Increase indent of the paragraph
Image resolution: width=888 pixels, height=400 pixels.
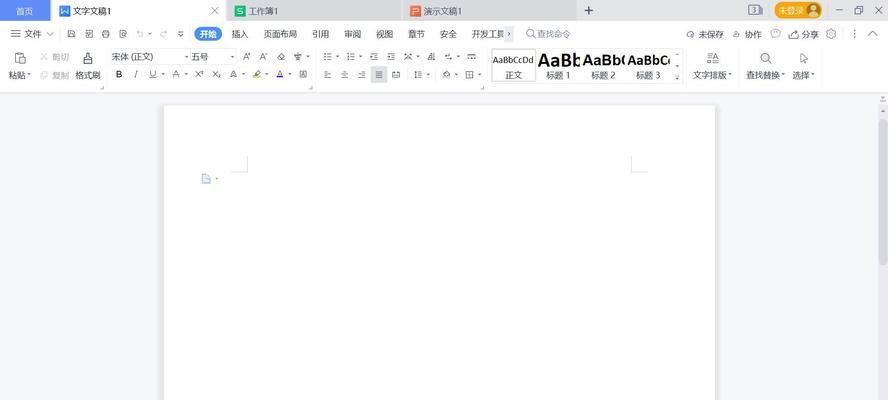[x=391, y=57]
